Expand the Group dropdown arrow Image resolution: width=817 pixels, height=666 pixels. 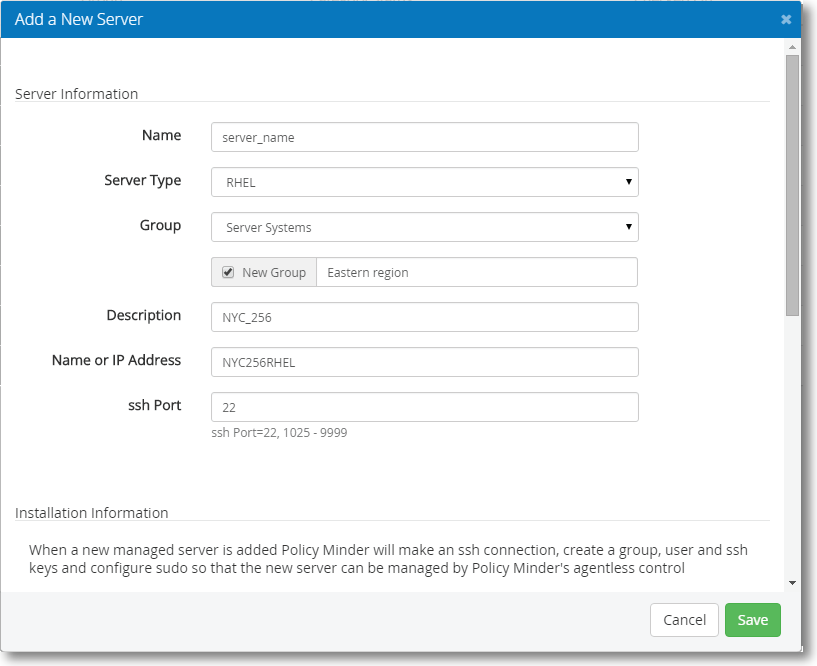[x=628, y=227]
